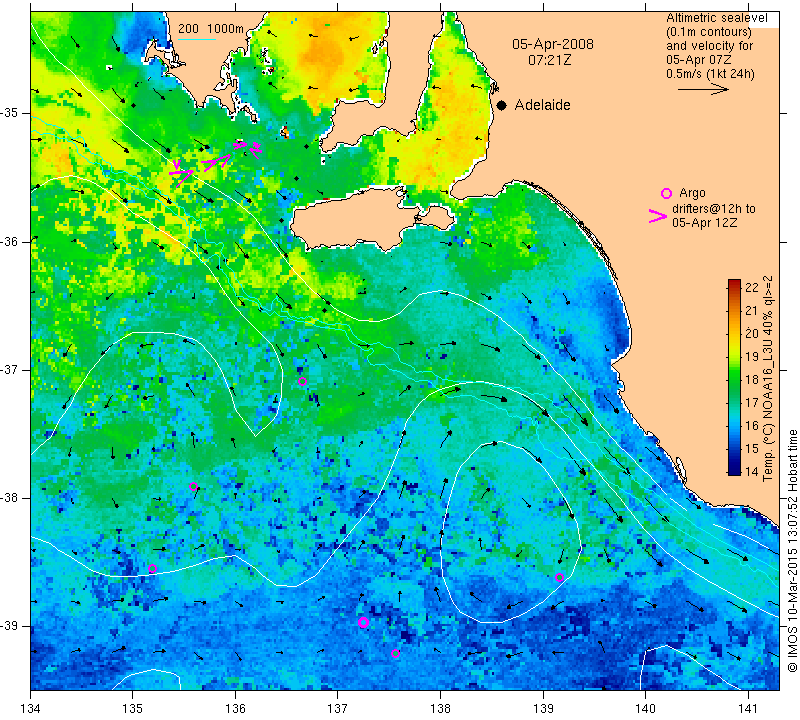Click the temperature colorbar near 22
Viewport: 800px width, 720px height.
pos(734,287)
